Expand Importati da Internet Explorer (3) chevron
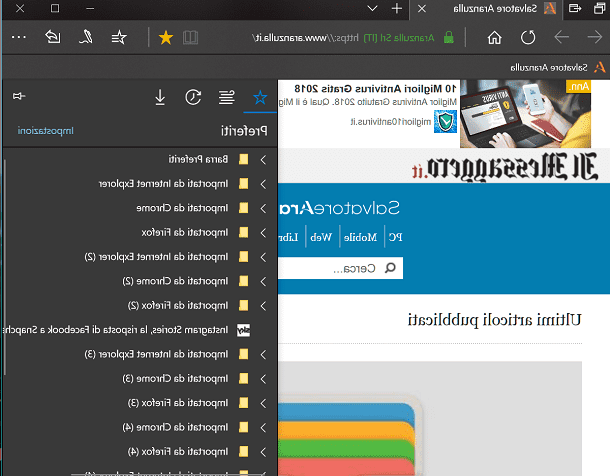The width and height of the screenshot is (610, 476). tap(263, 354)
